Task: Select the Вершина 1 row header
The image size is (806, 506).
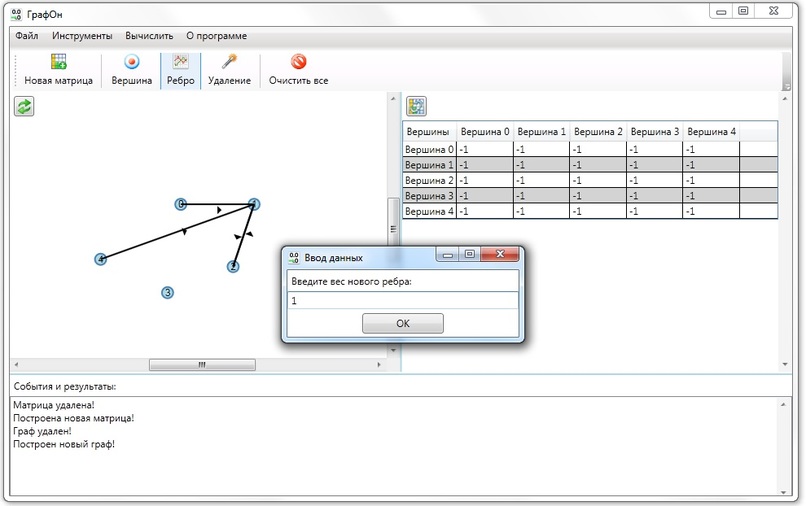Action: pos(429,165)
